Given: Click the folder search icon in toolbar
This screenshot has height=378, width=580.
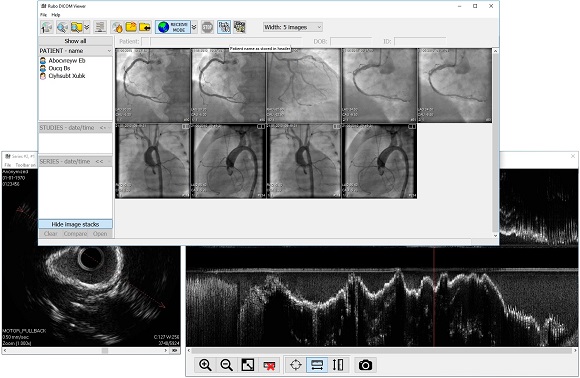Looking at the screenshot, I should click(x=76, y=27).
